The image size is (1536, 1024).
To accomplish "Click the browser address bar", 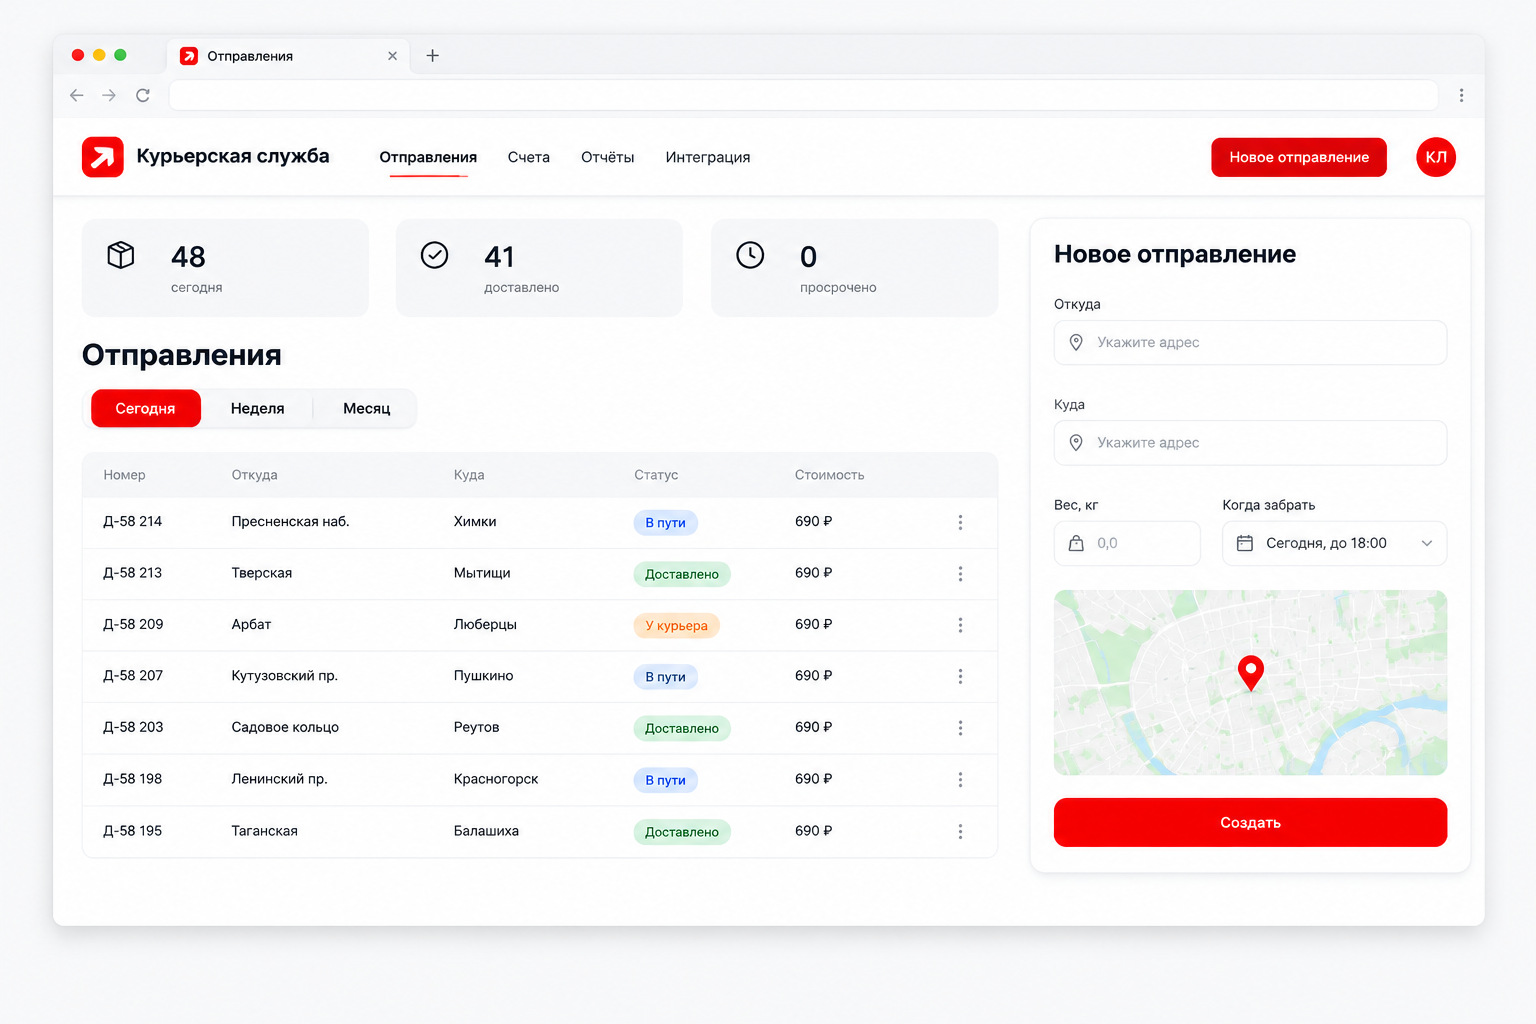I will (803, 95).
